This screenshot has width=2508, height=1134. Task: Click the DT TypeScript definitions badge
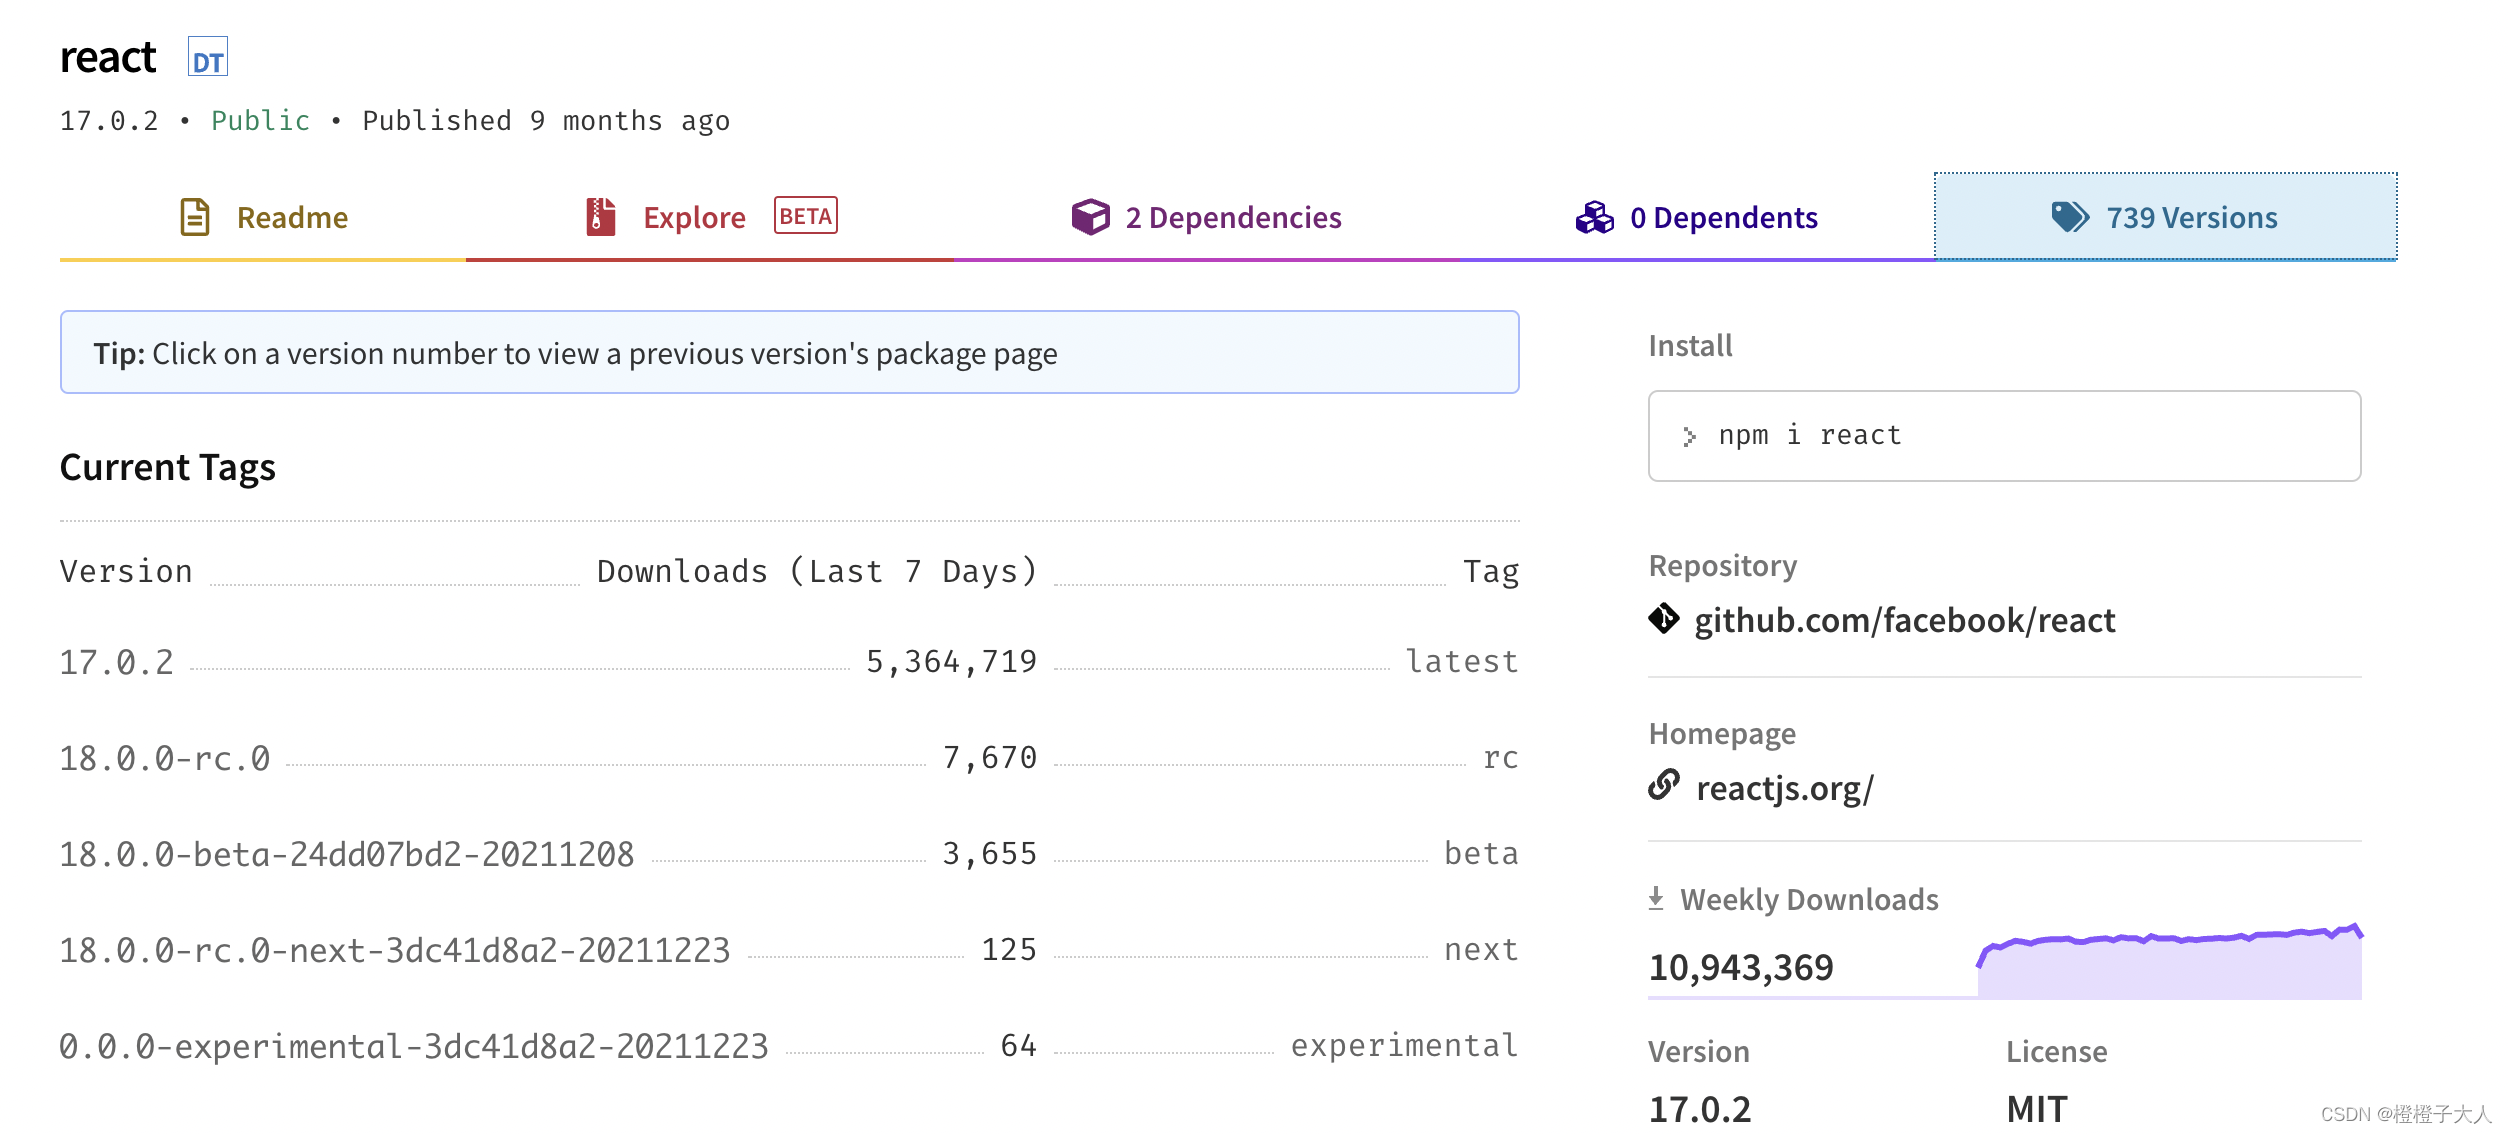tap(208, 57)
